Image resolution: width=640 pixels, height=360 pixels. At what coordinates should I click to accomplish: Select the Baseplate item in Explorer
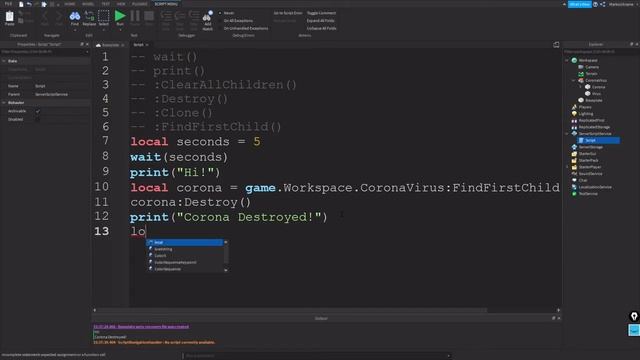[x=590, y=100]
